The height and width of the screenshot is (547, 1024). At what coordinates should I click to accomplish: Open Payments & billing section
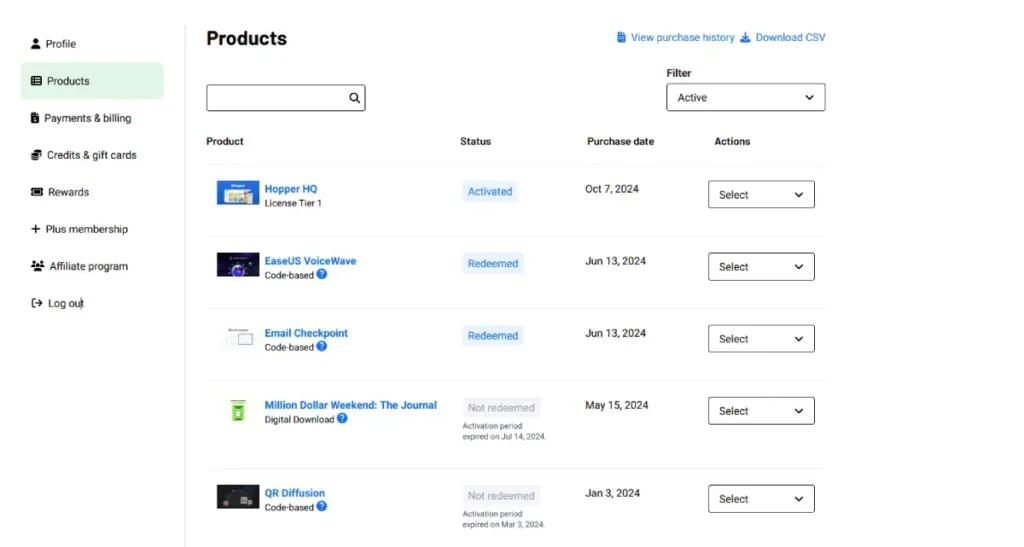tap(88, 118)
